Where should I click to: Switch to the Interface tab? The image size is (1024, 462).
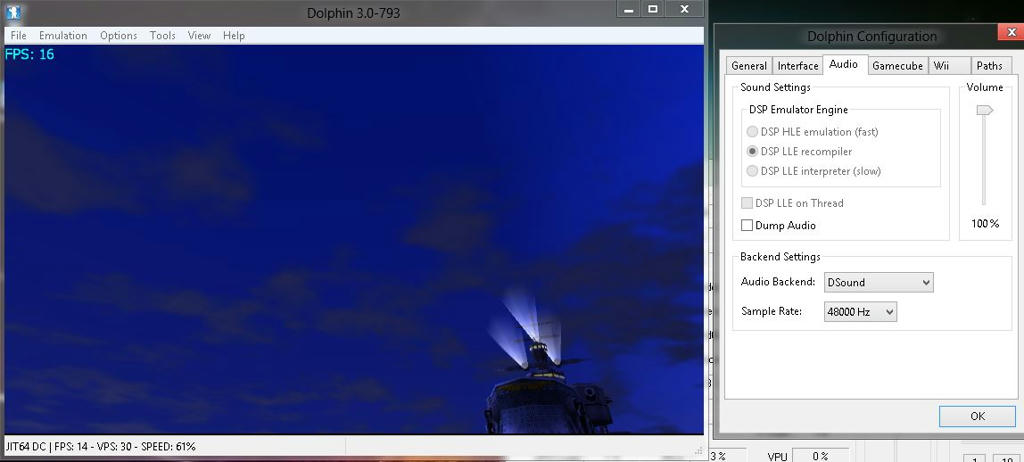click(x=797, y=65)
